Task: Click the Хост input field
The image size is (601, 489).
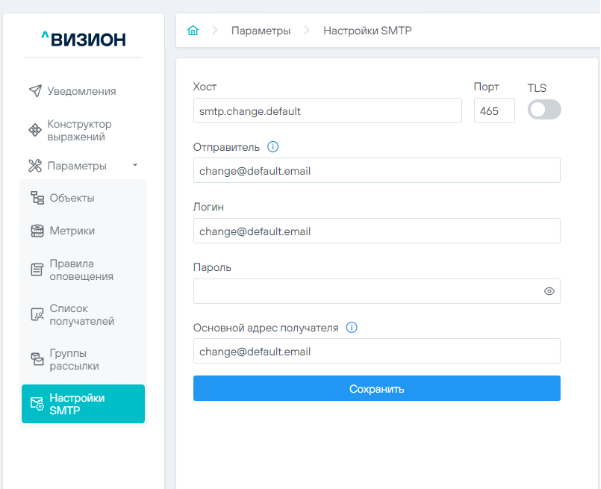Action: [x=327, y=111]
